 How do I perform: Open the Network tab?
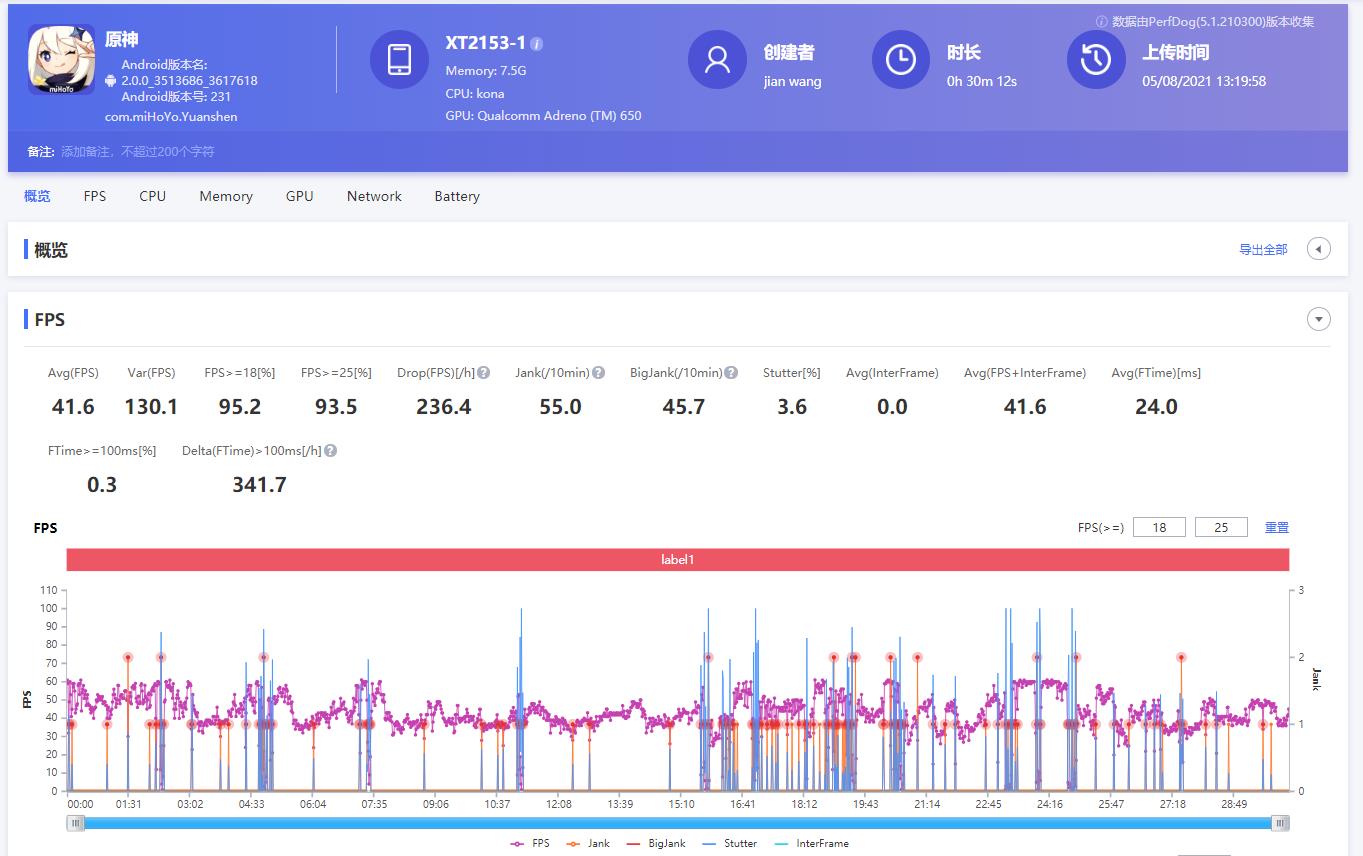coord(374,196)
